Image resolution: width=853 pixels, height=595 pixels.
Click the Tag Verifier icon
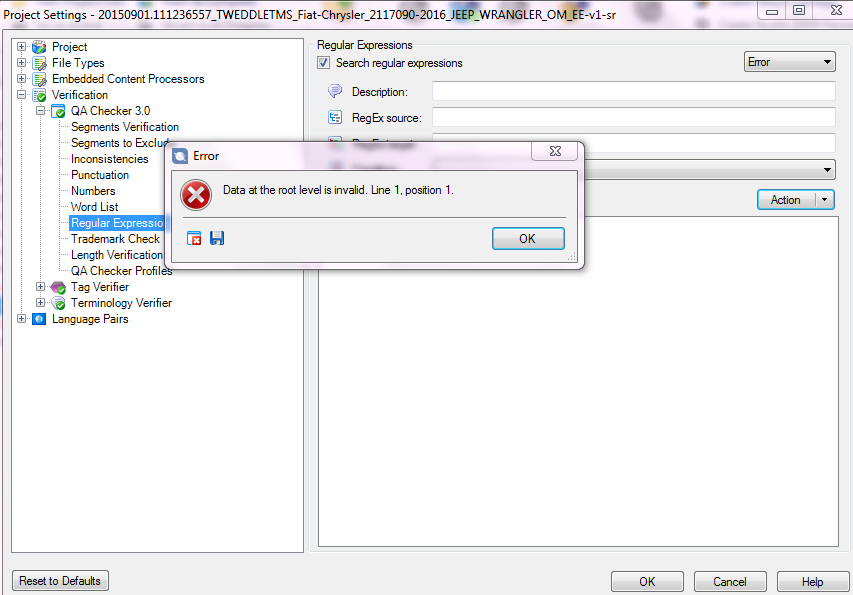(58, 287)
